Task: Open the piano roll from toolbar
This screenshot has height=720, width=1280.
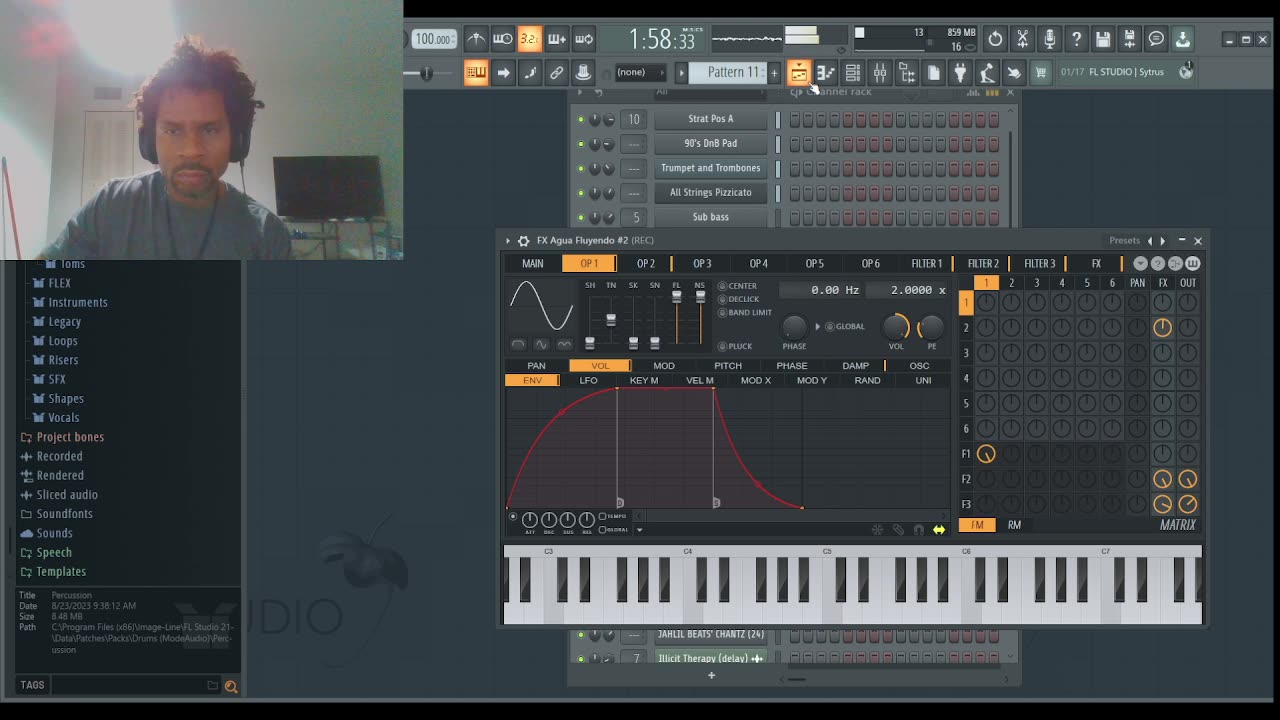Action: [825, 72]
